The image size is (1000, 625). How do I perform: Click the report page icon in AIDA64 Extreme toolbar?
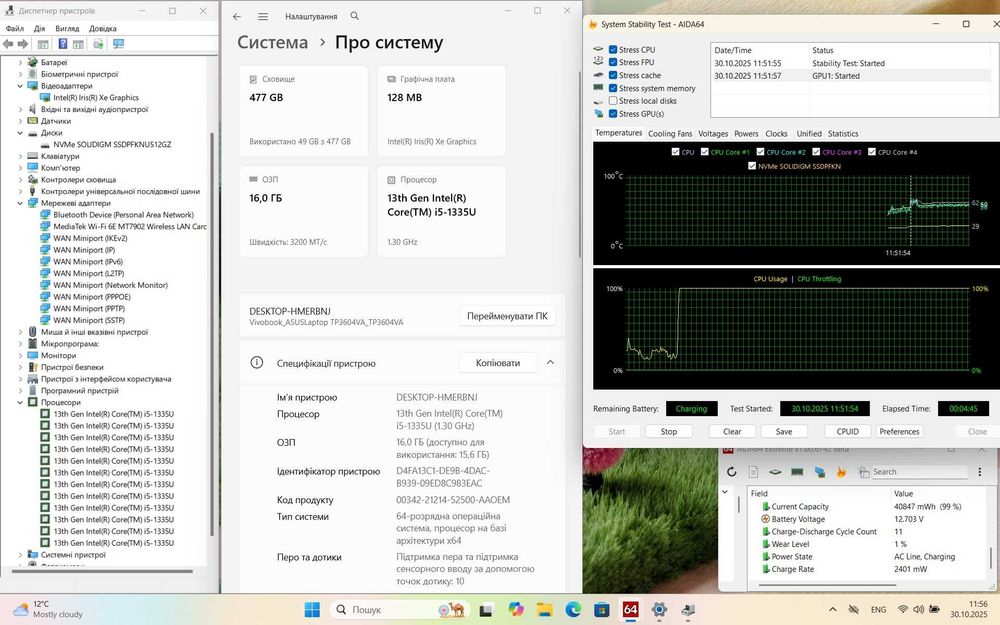[753, 472]
